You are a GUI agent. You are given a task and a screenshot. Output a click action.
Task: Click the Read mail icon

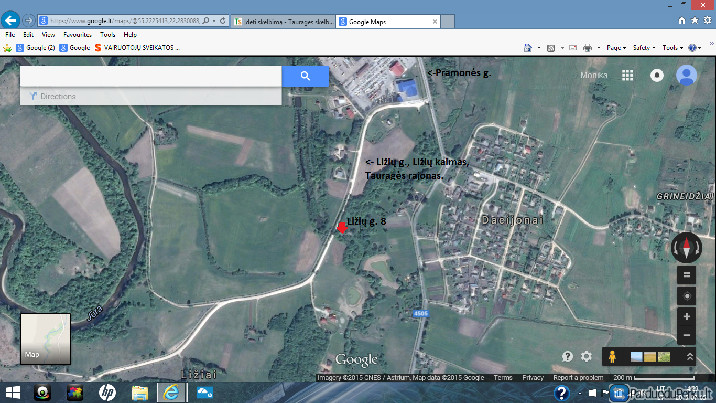coord(573,47)
